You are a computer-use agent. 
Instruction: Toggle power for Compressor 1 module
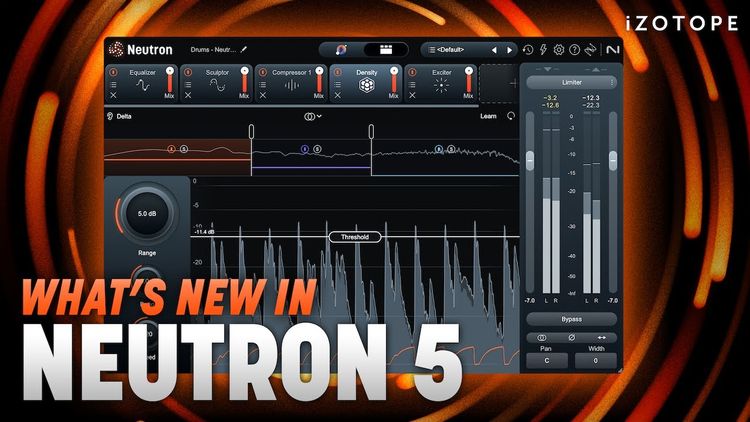[263, 72]
